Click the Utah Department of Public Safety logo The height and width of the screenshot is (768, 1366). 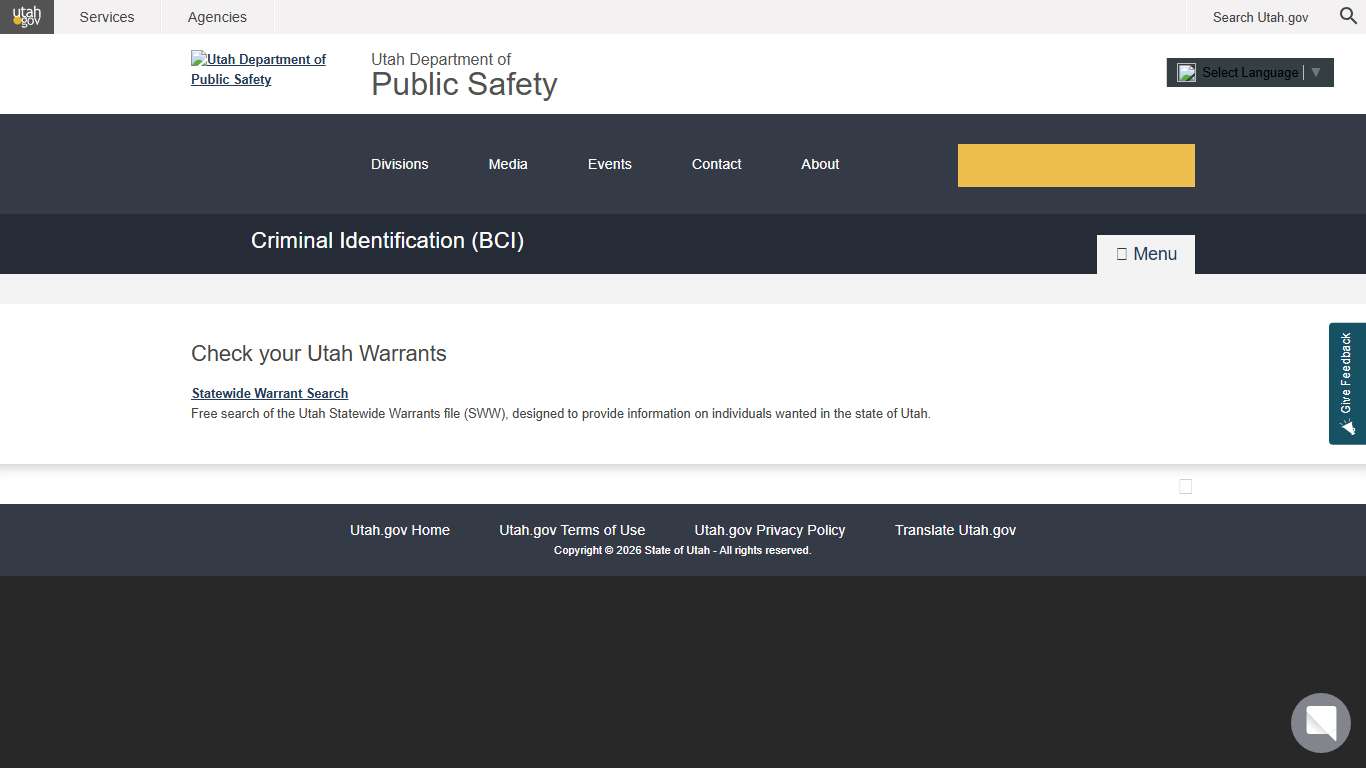coord(258,69)
